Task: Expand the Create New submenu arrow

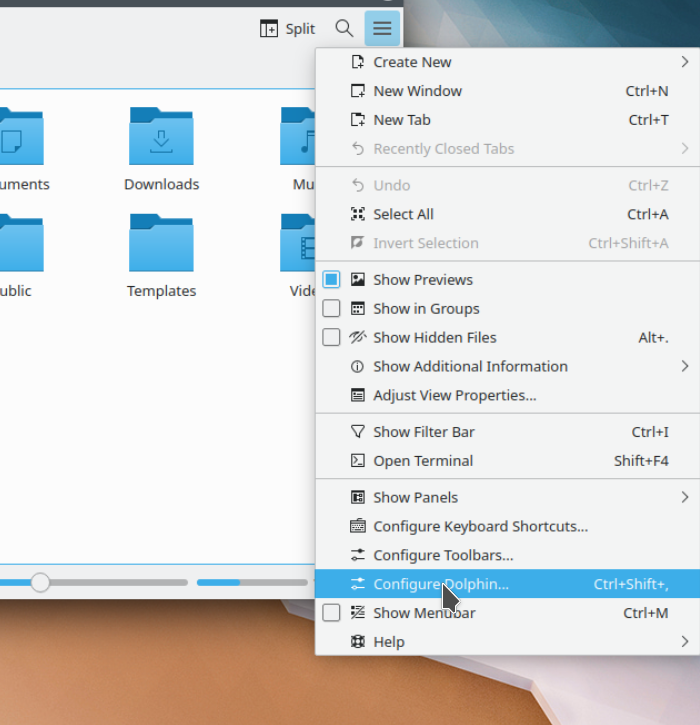Action: pyautogui.click(x=685, y=62)
